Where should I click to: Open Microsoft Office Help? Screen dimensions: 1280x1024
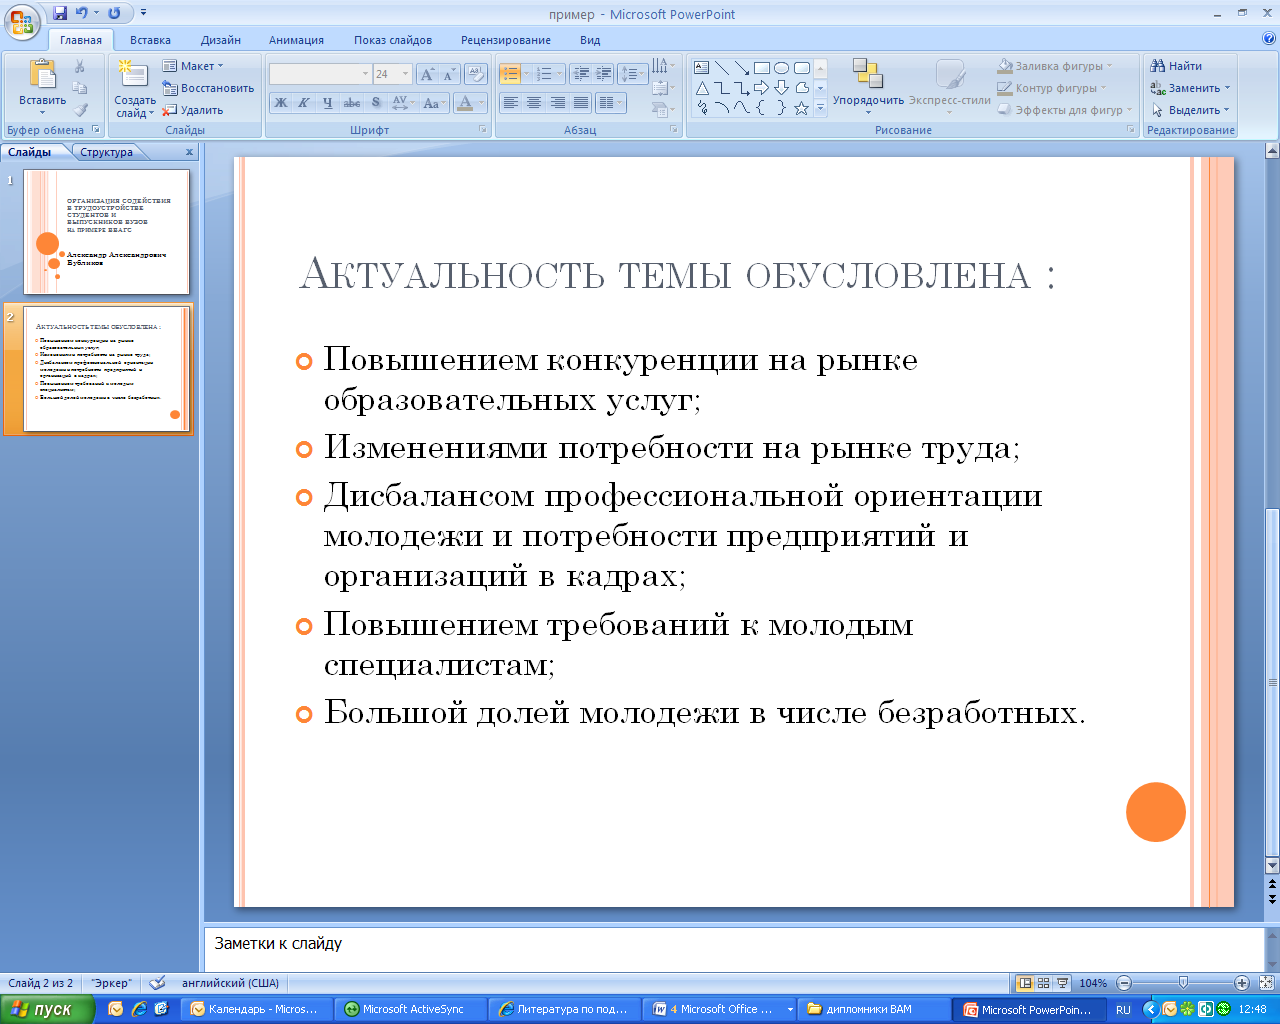click(1269, 40)
